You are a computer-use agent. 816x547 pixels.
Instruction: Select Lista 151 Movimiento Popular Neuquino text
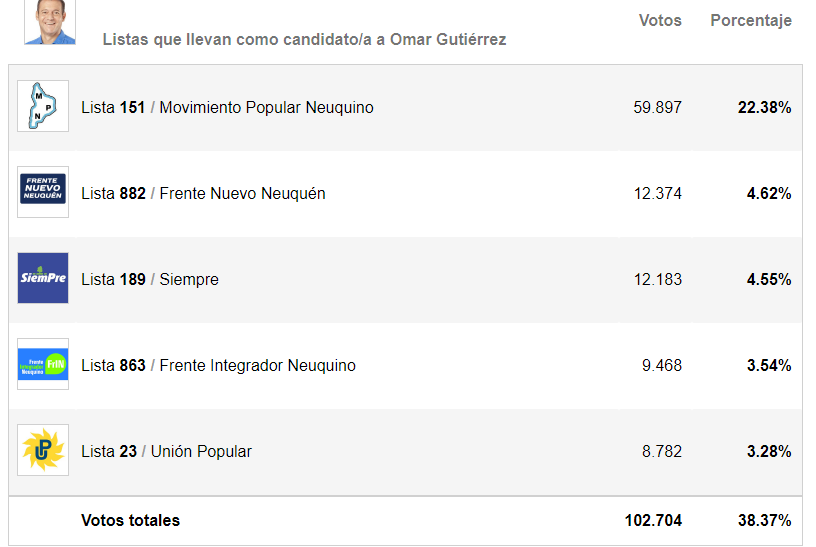227,107
